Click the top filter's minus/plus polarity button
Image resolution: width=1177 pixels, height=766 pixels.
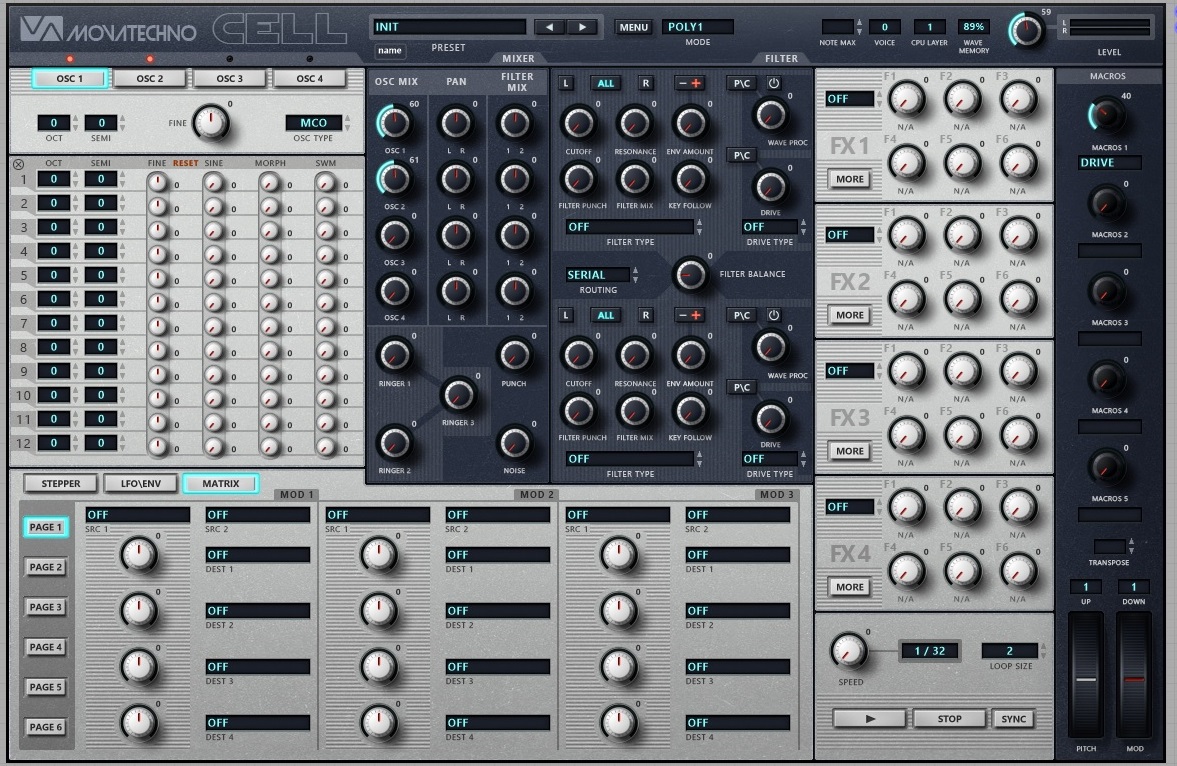(x=689, y=83)
